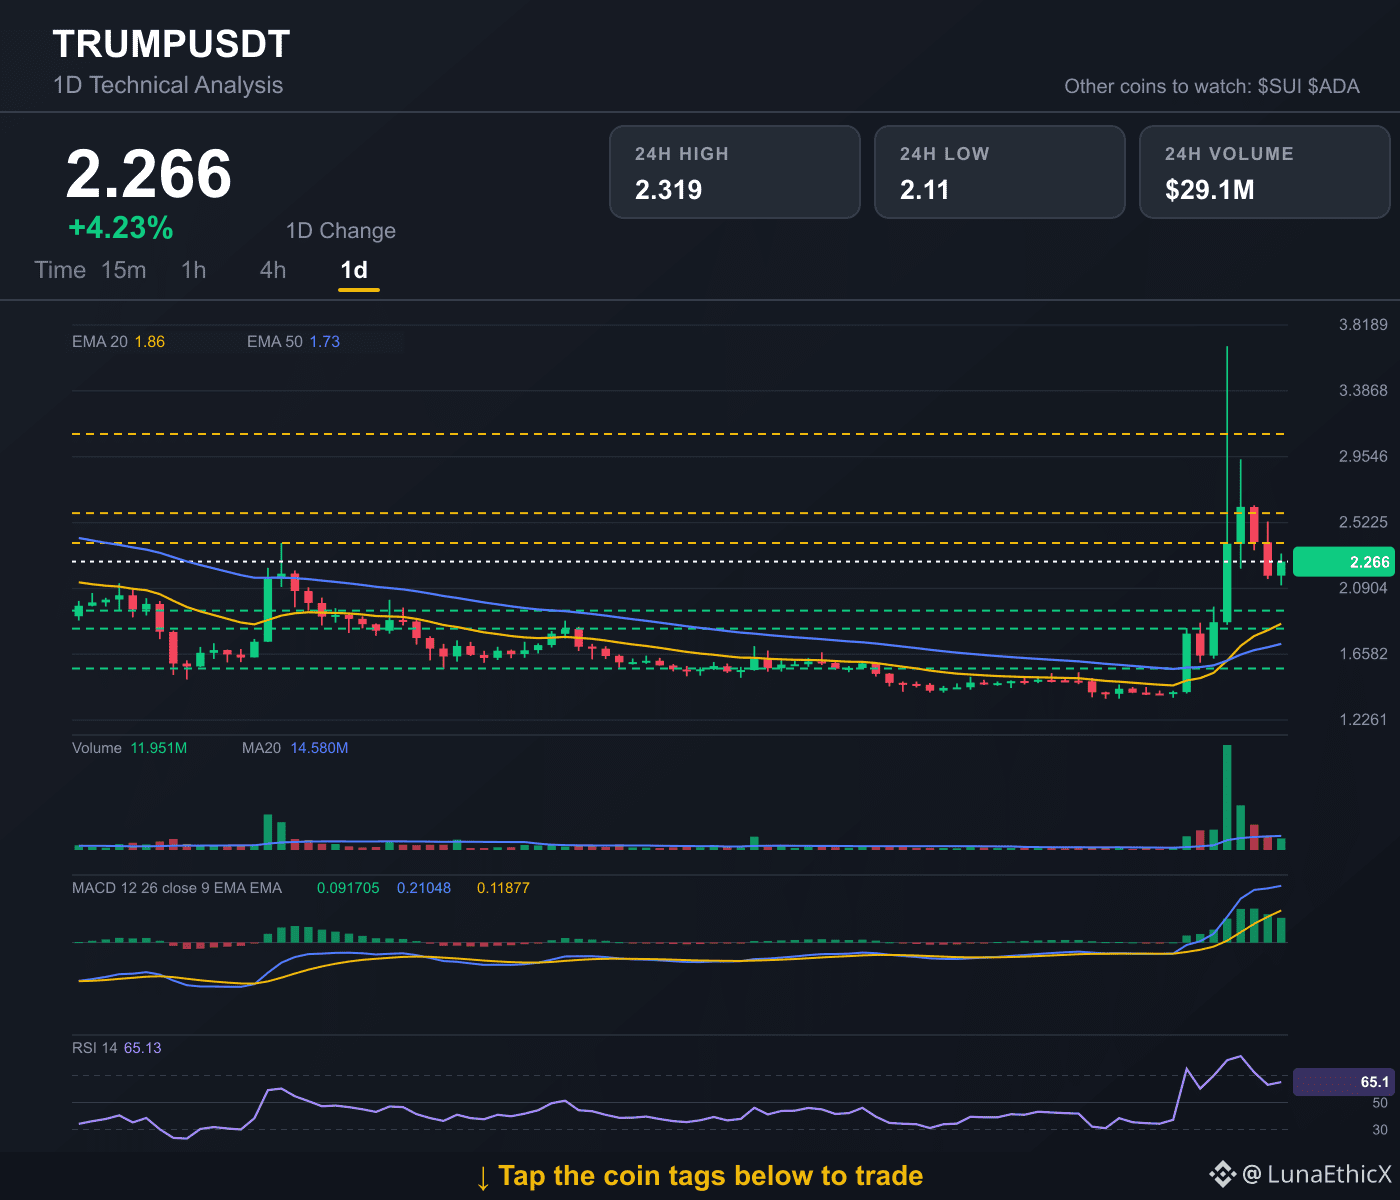Viewport: 1400px width, 1200px height.
Task: Click the 'Time' label beside timeframes
Action: (60, 270)
